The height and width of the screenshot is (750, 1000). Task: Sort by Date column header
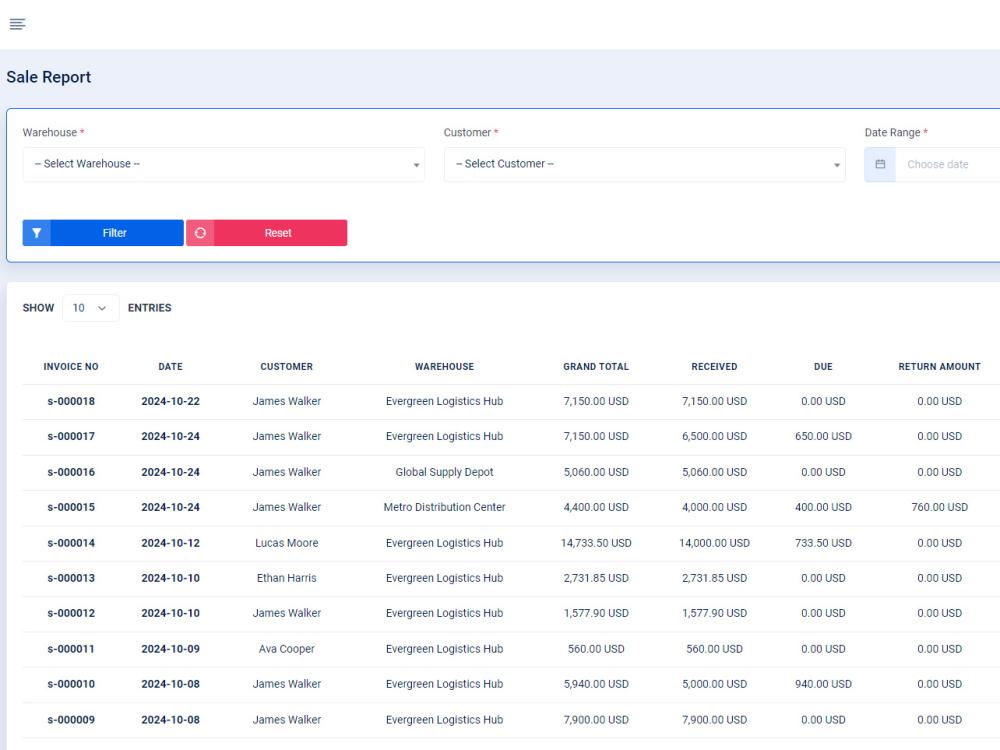point(170,367)
